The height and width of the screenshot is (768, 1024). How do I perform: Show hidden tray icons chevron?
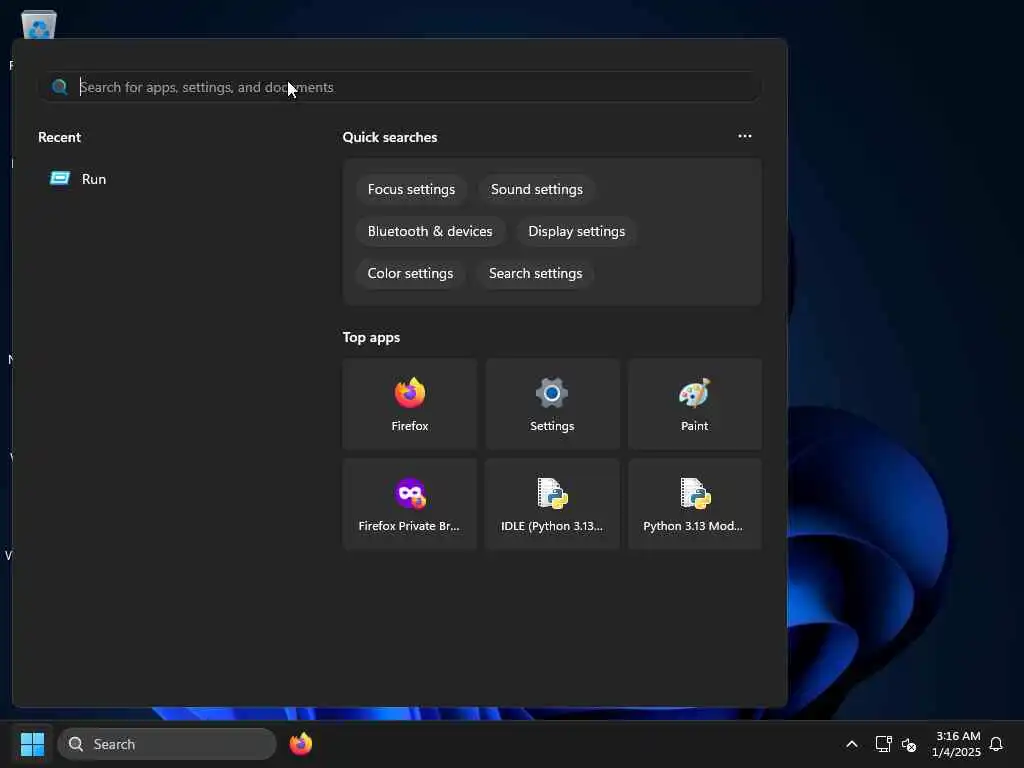(852, 744)
